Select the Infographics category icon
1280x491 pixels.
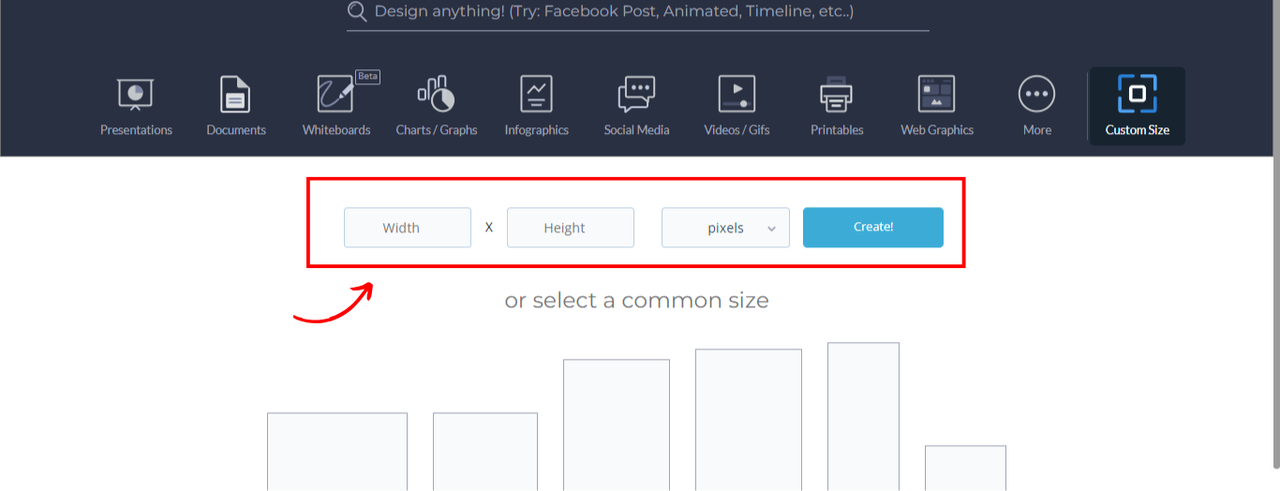pos(536,95)
